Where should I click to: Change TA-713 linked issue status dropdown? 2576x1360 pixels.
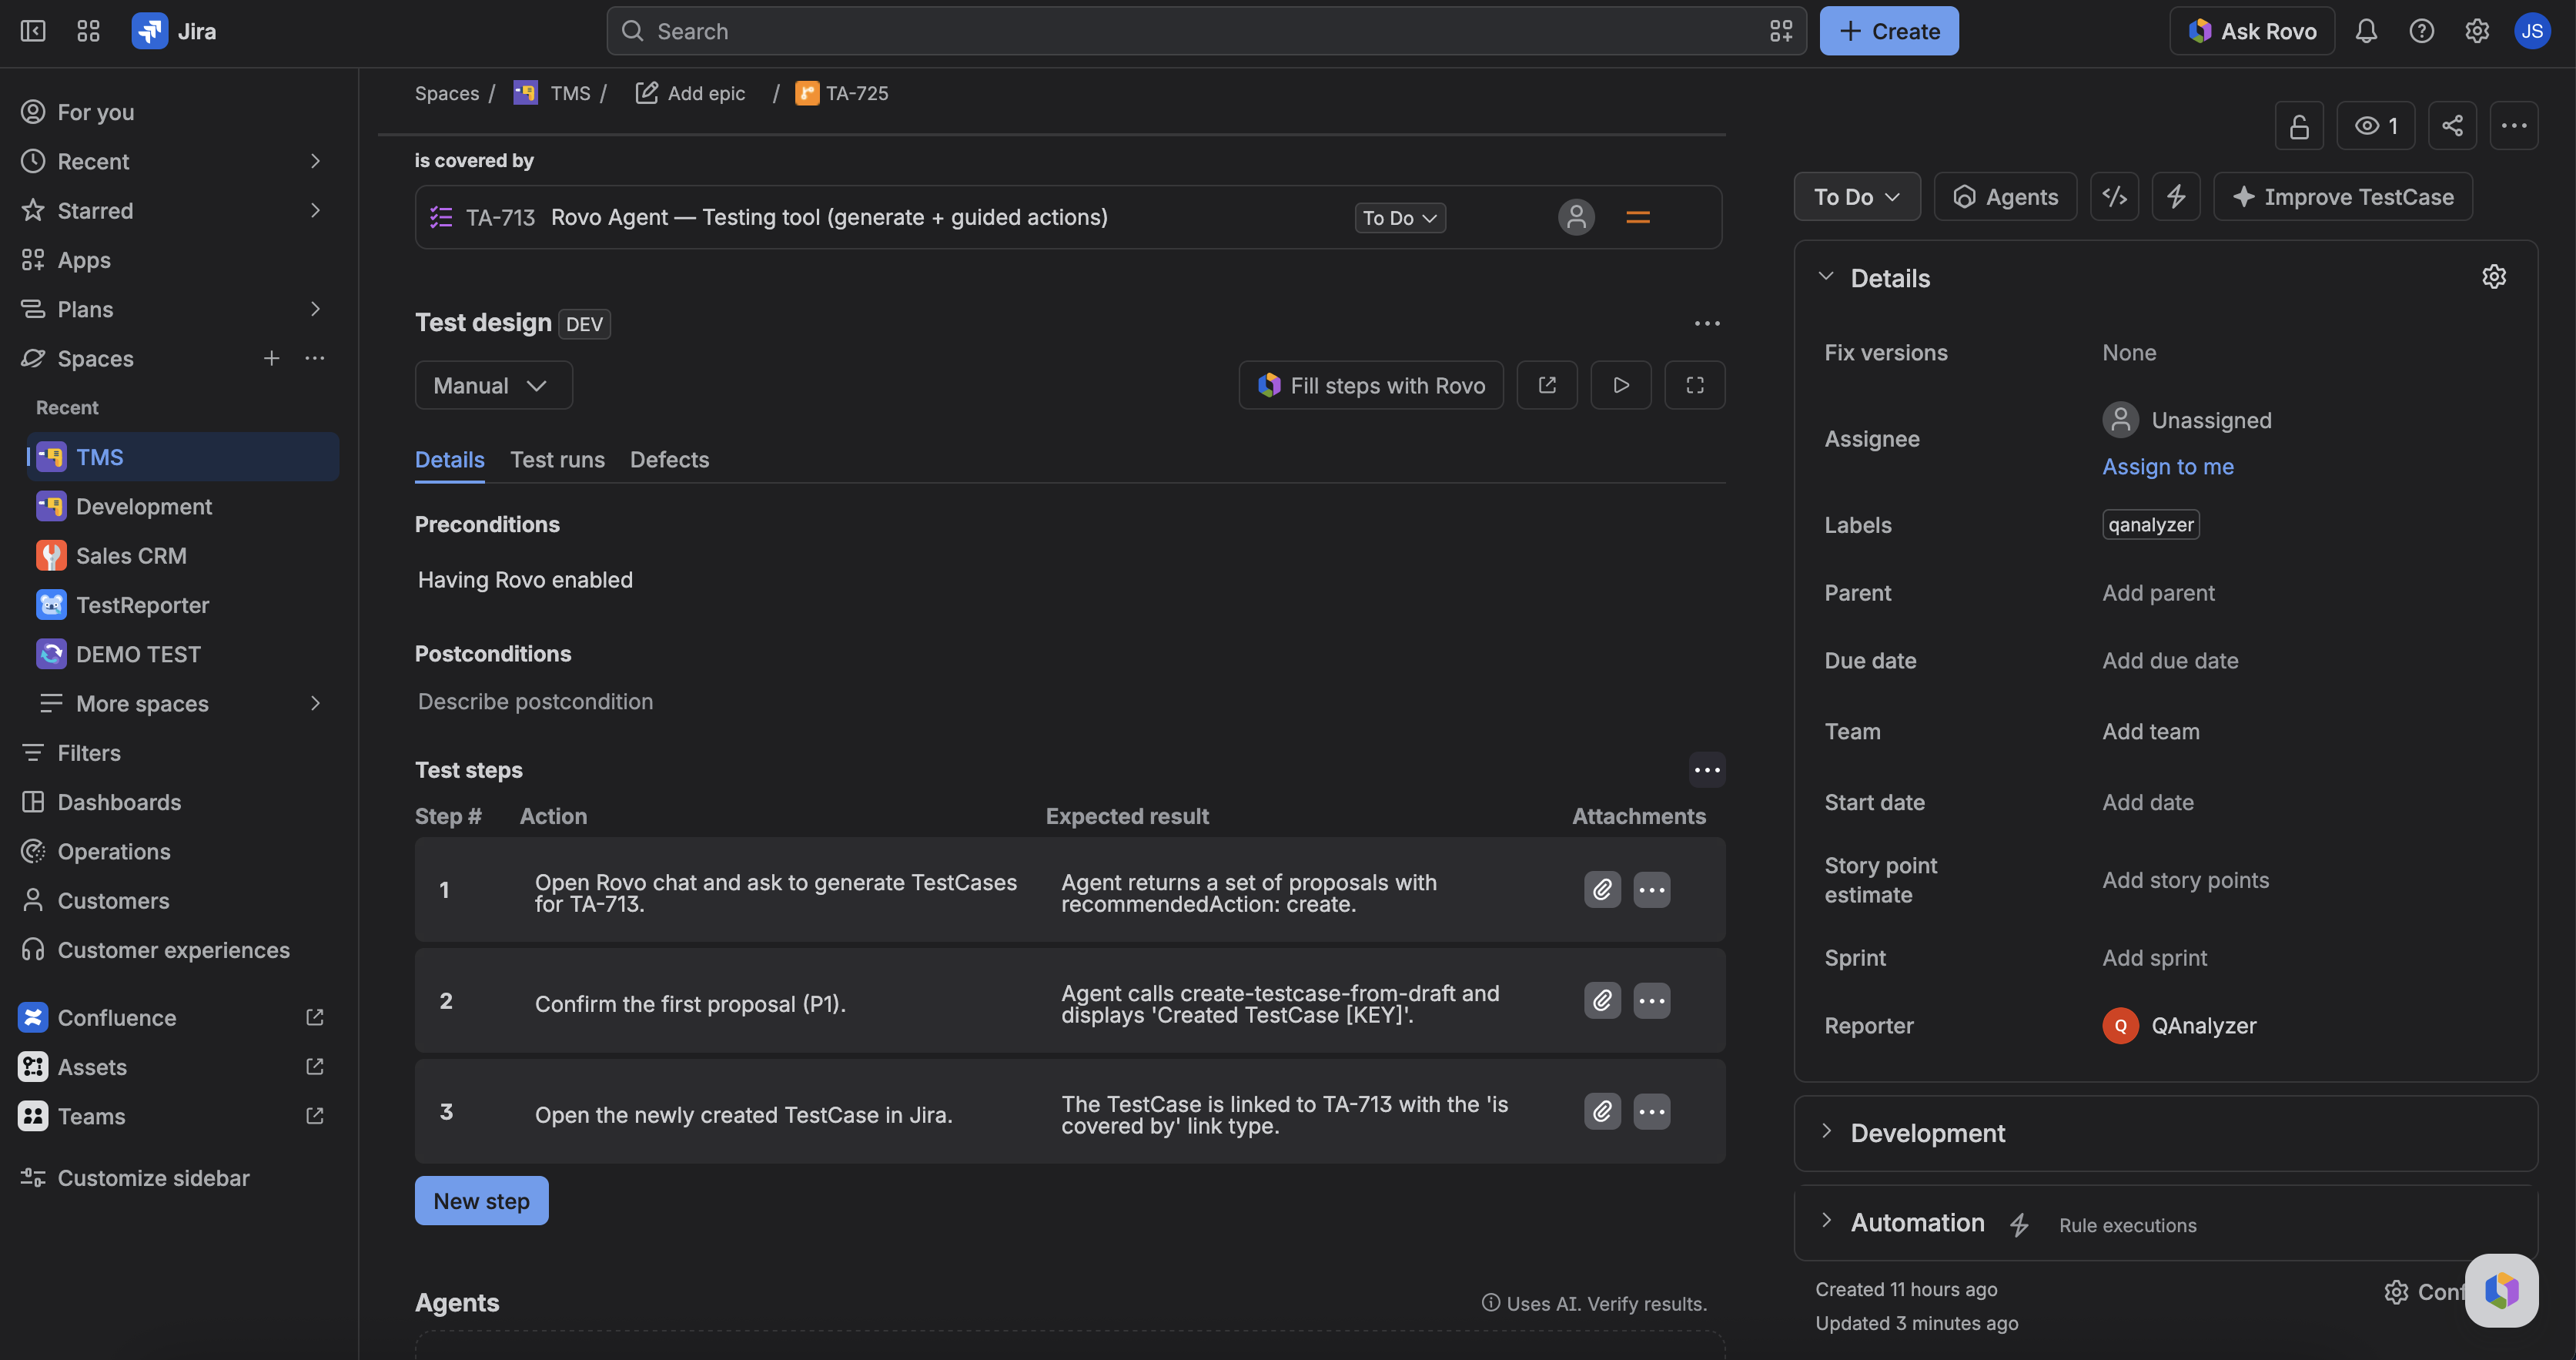point(1400,218)
